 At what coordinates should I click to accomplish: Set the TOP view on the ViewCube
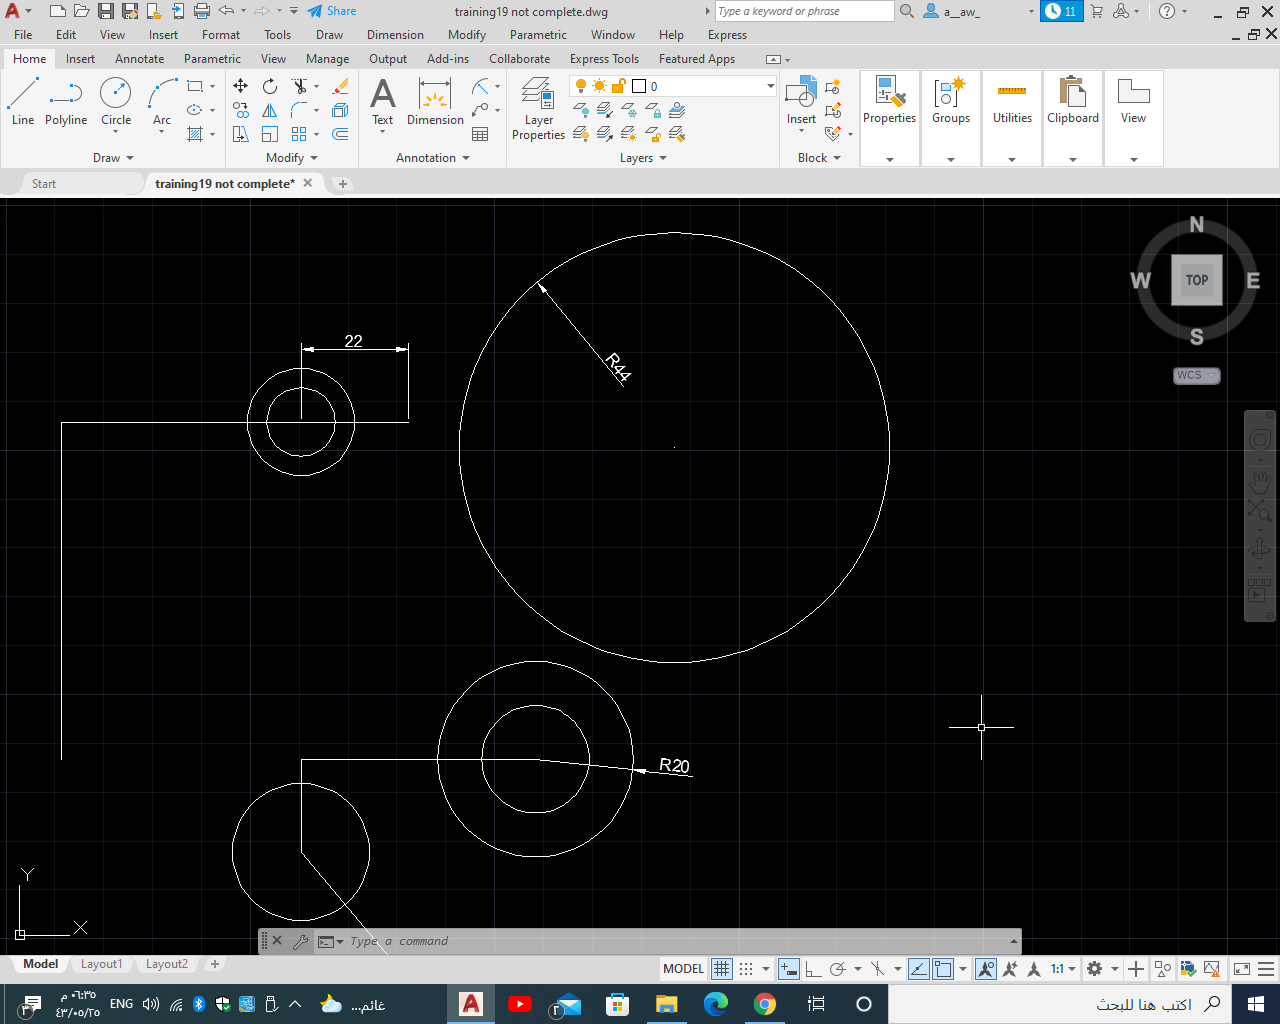1196,281
